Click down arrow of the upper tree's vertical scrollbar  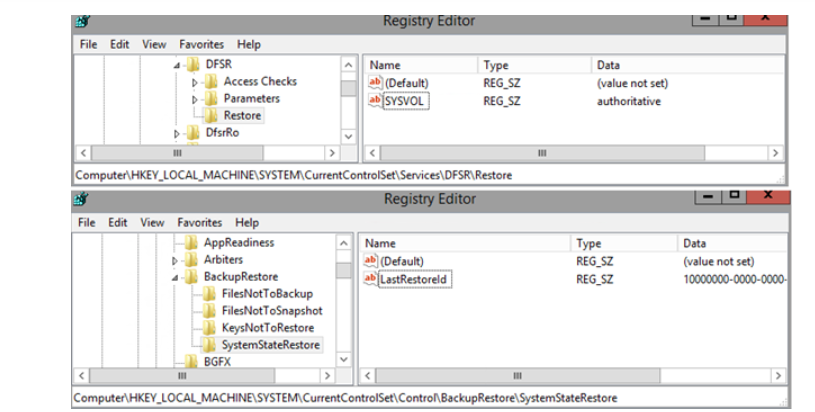pos(348,135)
